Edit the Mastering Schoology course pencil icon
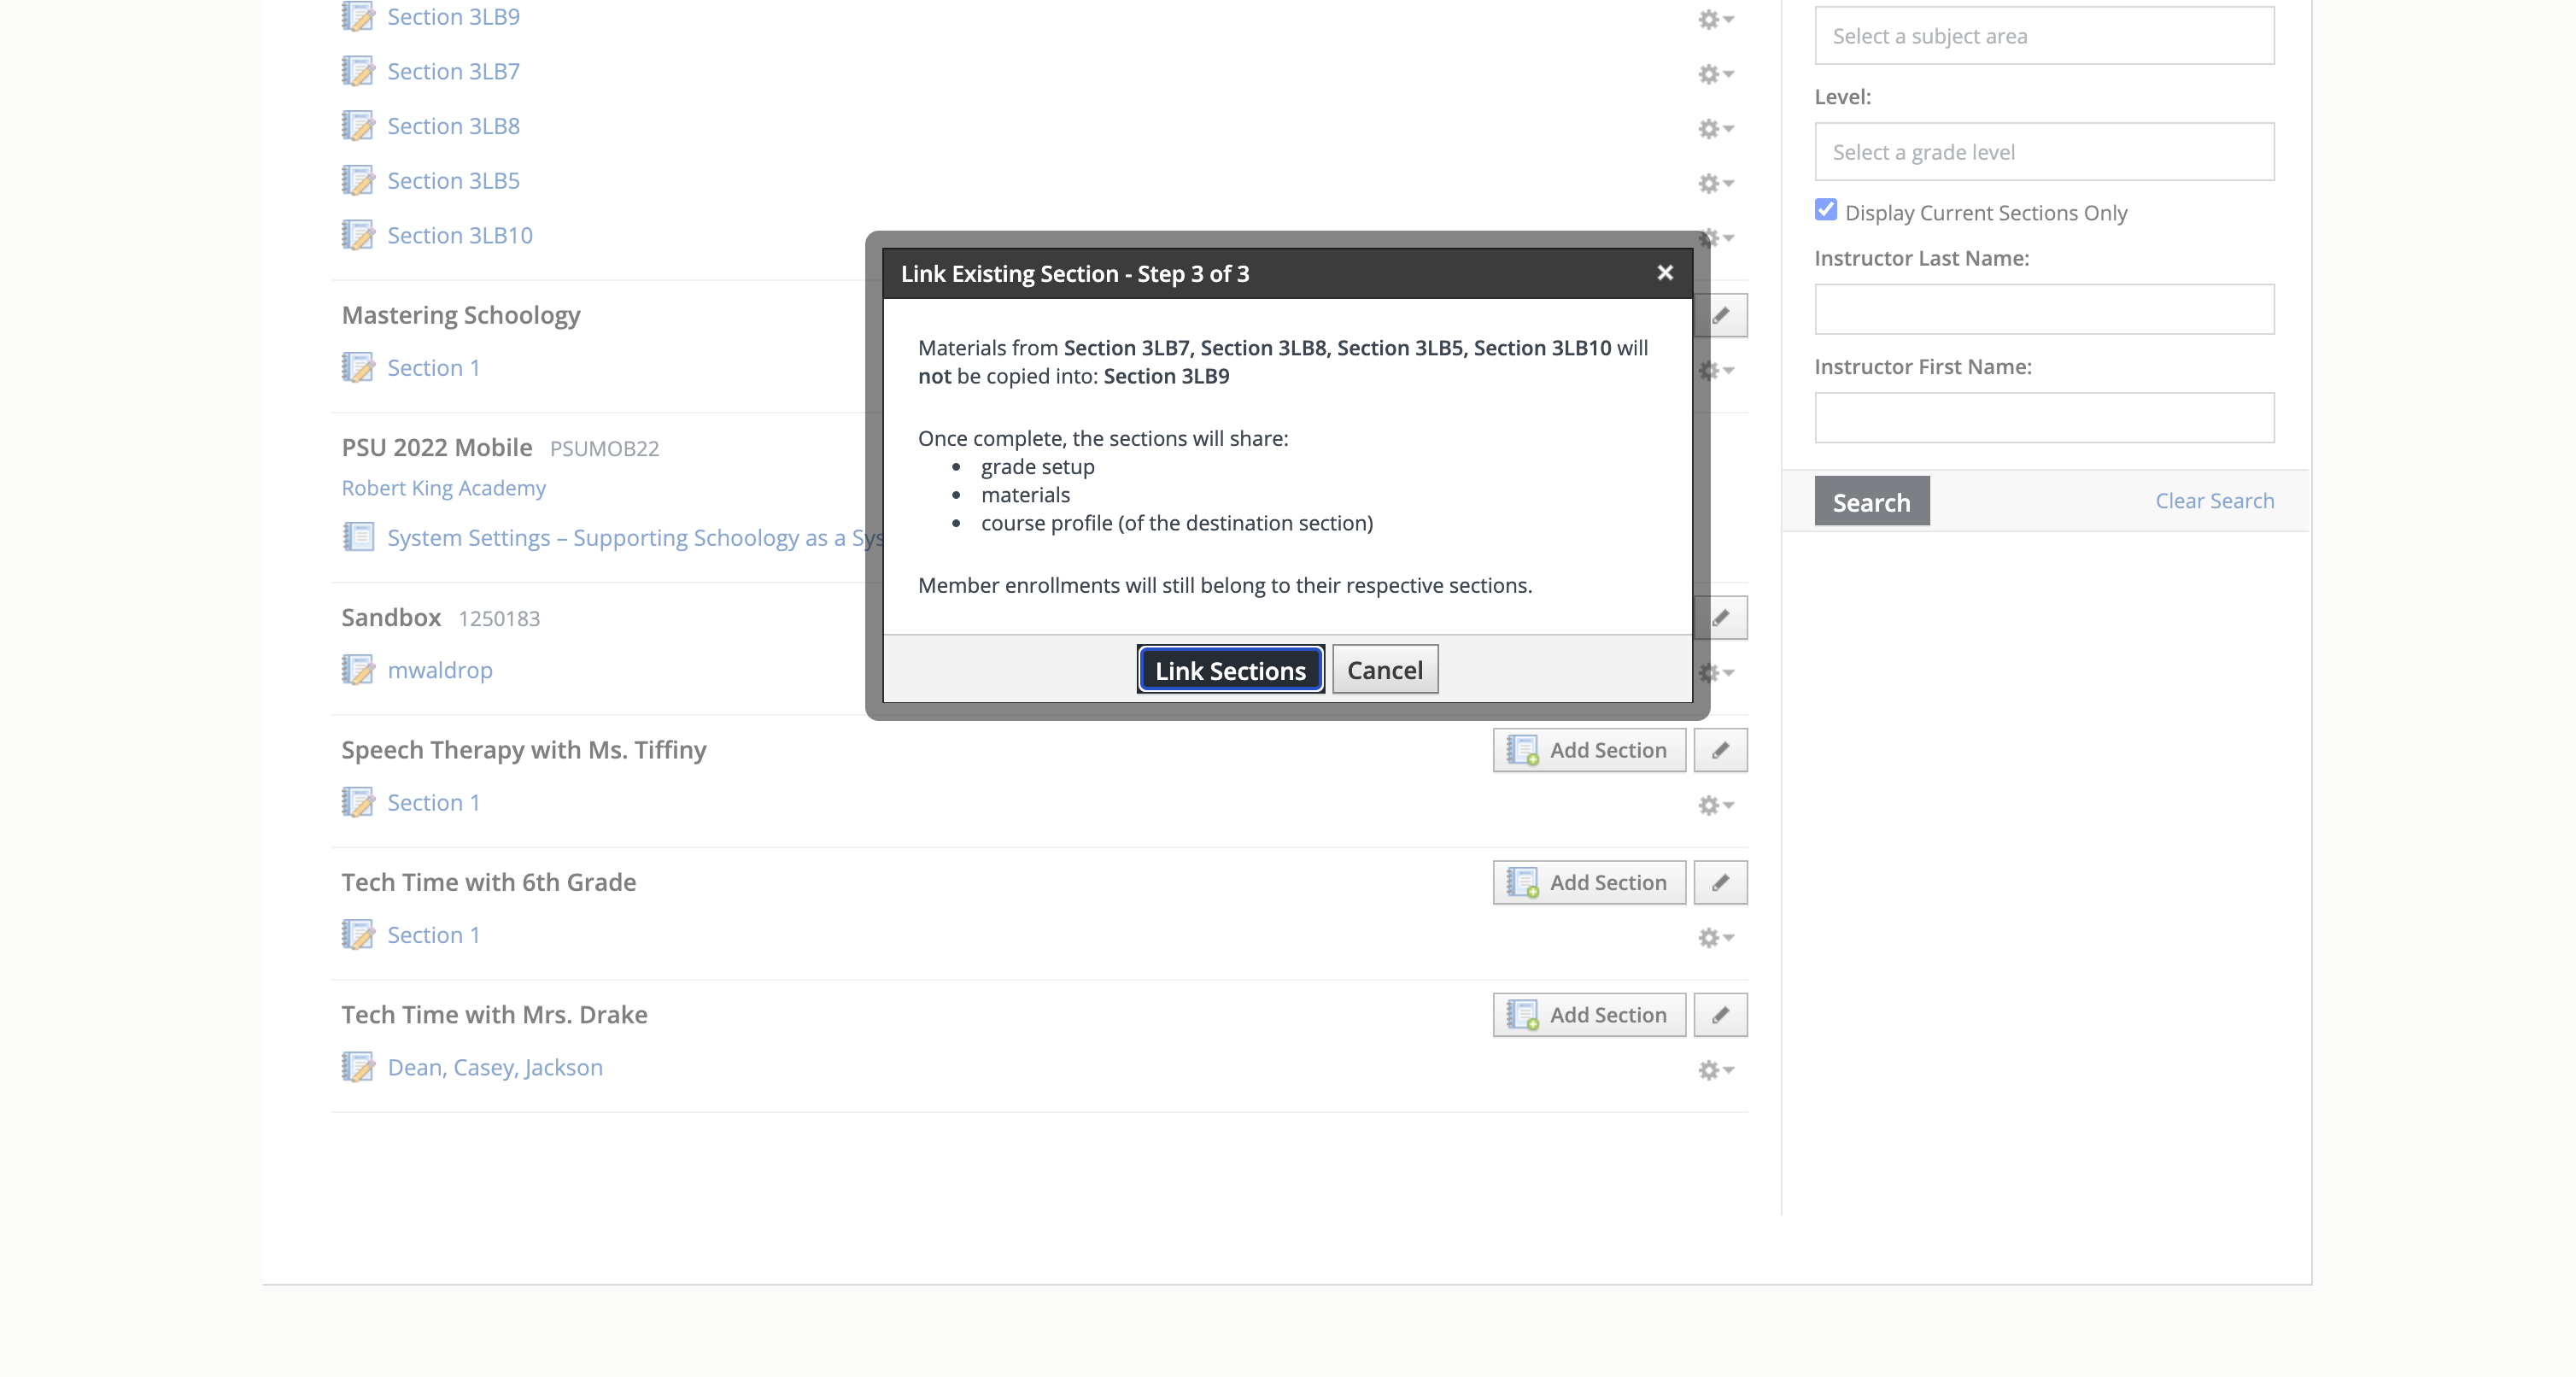The height and width of the screenshot is (1377, 2576). [1720, 315]
